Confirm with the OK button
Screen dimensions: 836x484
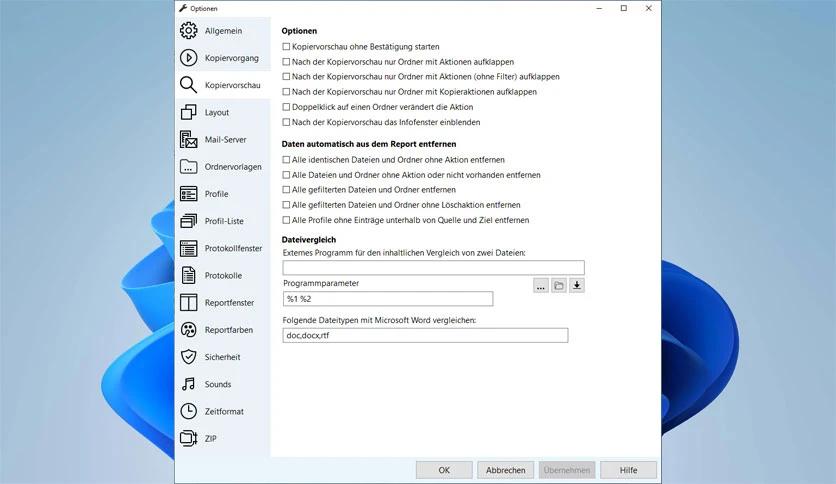pyautogui.click(x=444, y=470)
